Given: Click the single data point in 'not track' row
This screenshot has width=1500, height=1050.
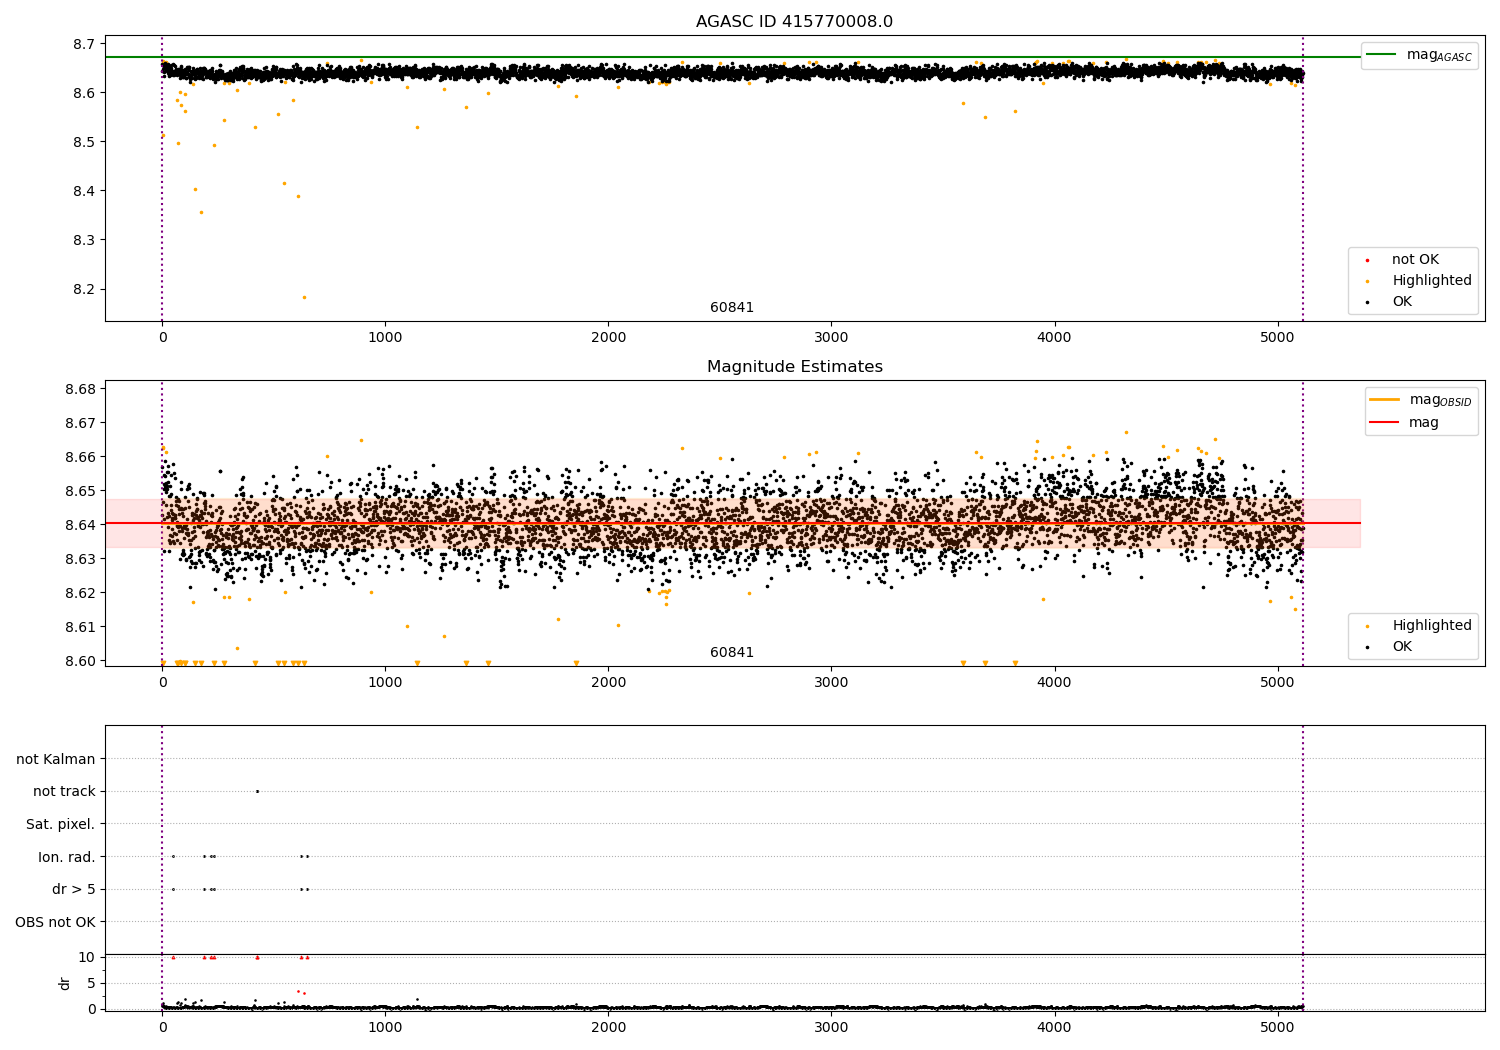Looking at the screenshot, I should point(257,791).
